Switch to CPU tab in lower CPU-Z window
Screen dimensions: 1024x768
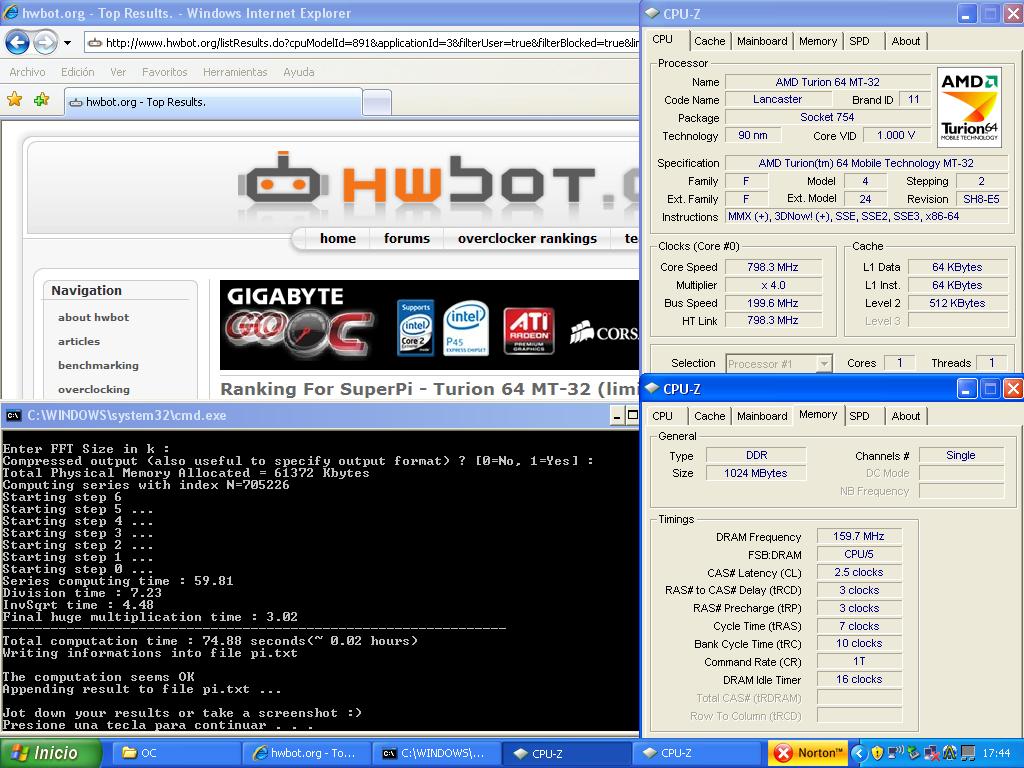pyautogui.click(x=662, y=416)
